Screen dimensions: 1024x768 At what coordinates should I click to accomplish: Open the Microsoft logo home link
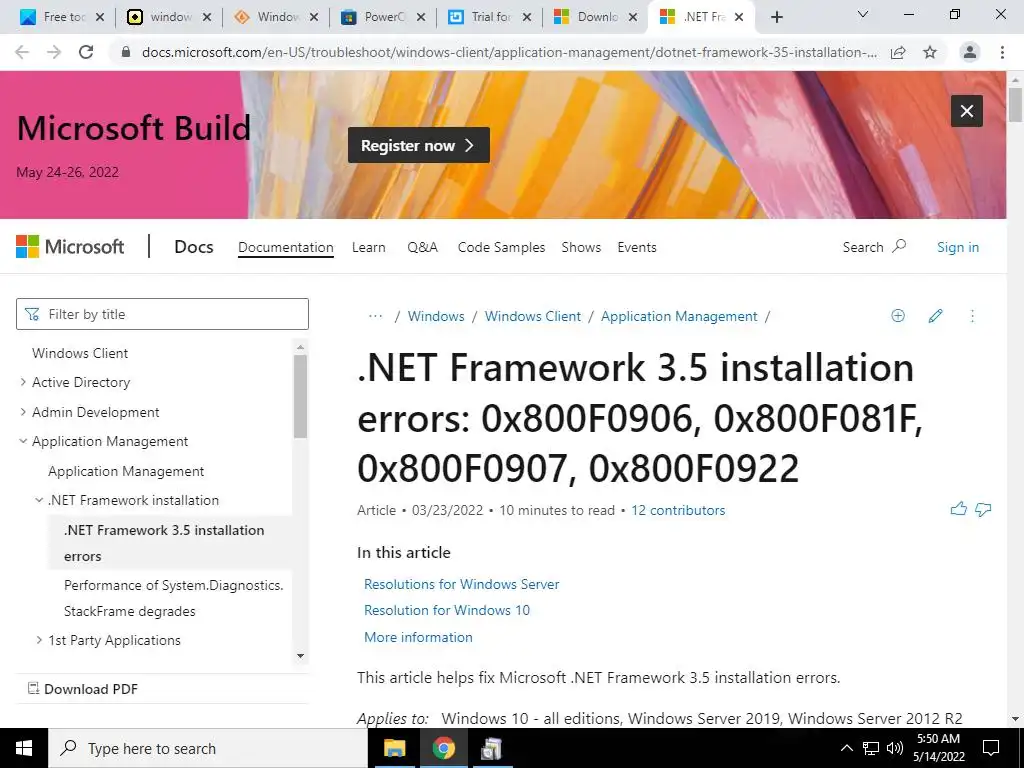(x=70, y=247)
